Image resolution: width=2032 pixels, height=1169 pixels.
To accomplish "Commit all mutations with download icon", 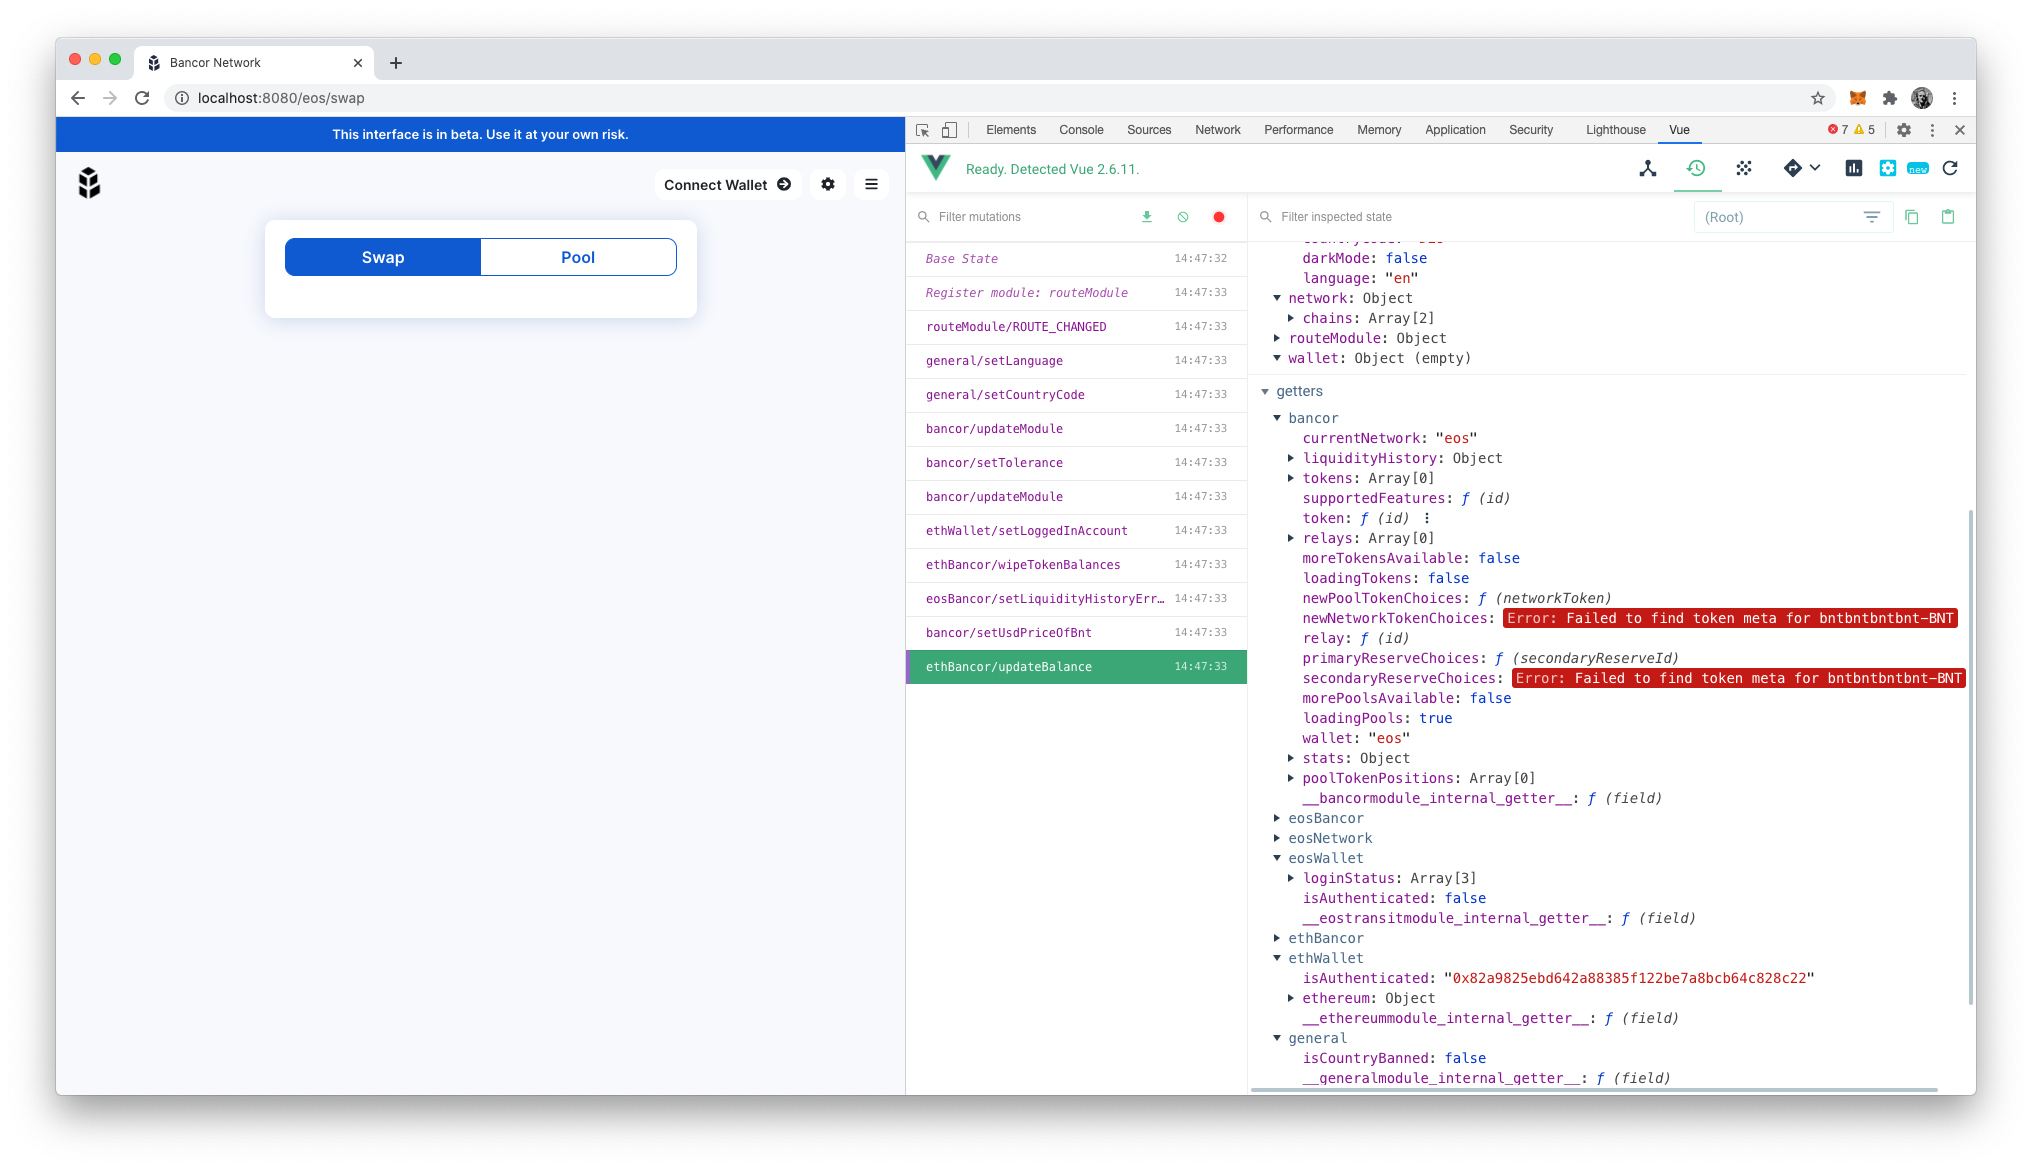I will pos(1147,217).
